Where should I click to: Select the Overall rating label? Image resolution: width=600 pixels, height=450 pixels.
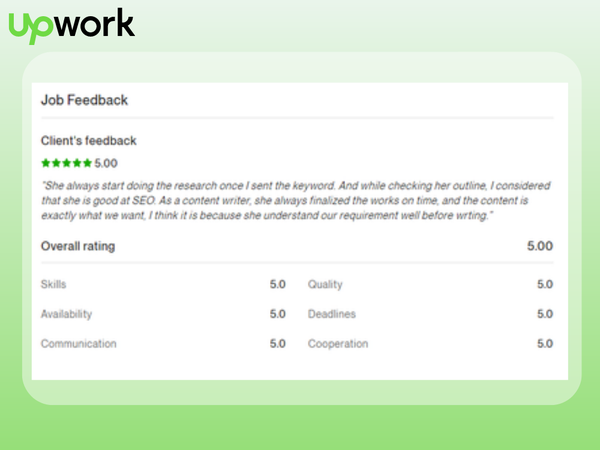pyautogui.click(x=78, y=246)
